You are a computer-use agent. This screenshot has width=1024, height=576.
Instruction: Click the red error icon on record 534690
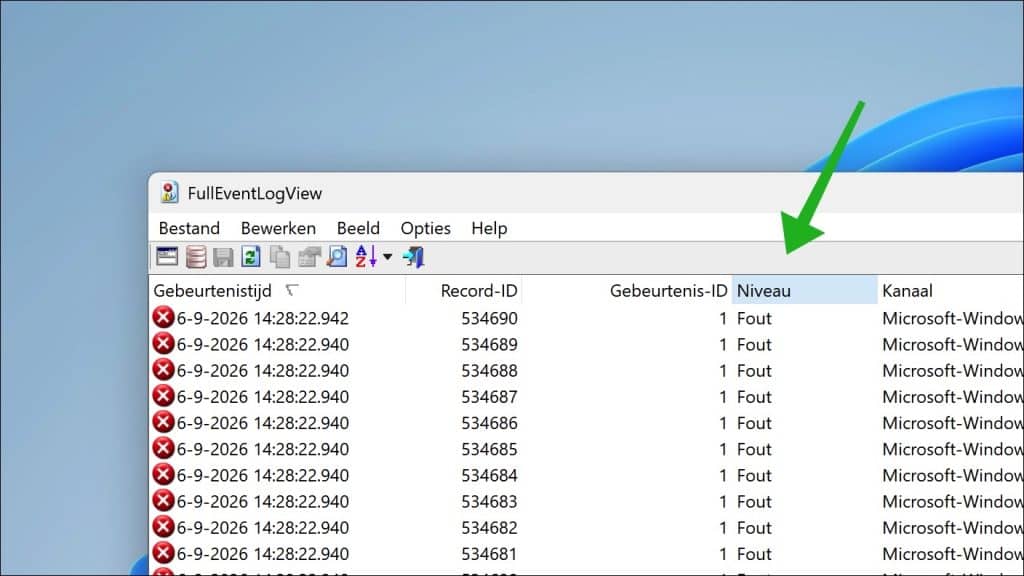click(x=163, y=317)
